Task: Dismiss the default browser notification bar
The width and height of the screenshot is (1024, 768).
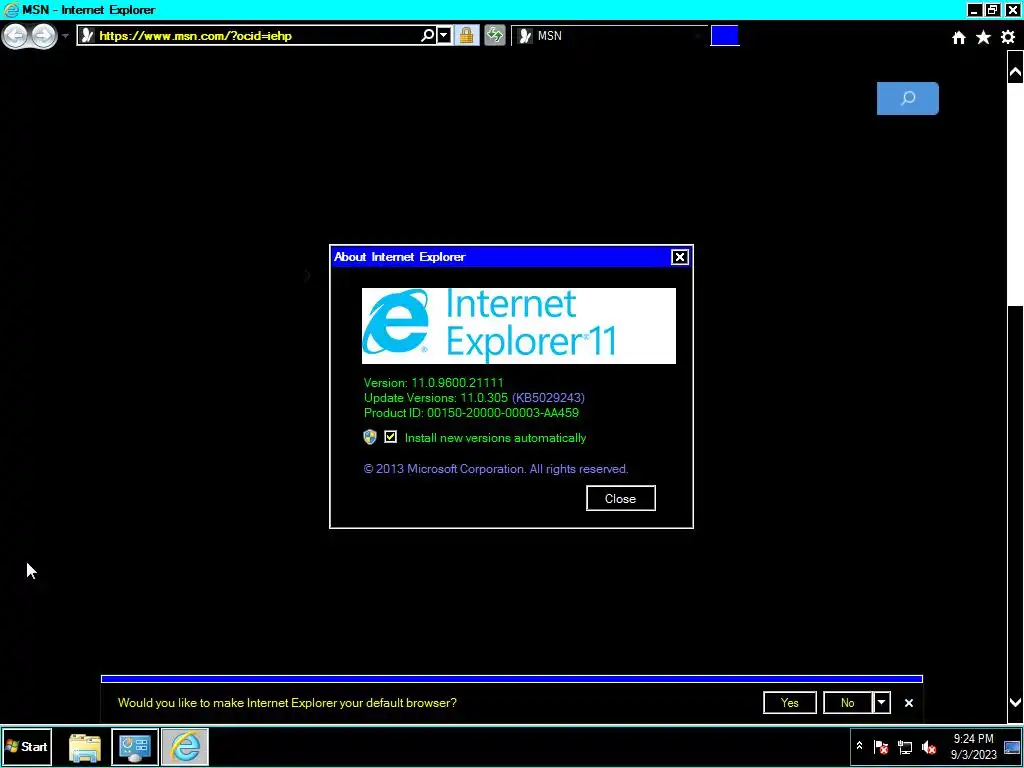Action: (x=908, y=703)
